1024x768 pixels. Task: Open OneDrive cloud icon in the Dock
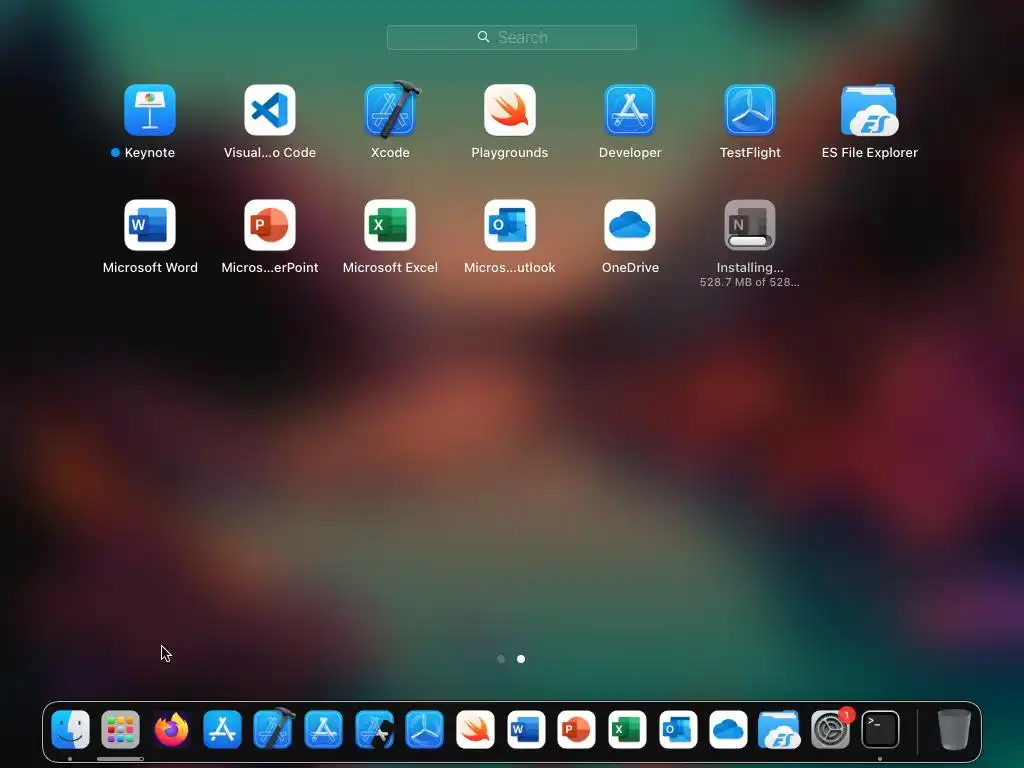728,729
